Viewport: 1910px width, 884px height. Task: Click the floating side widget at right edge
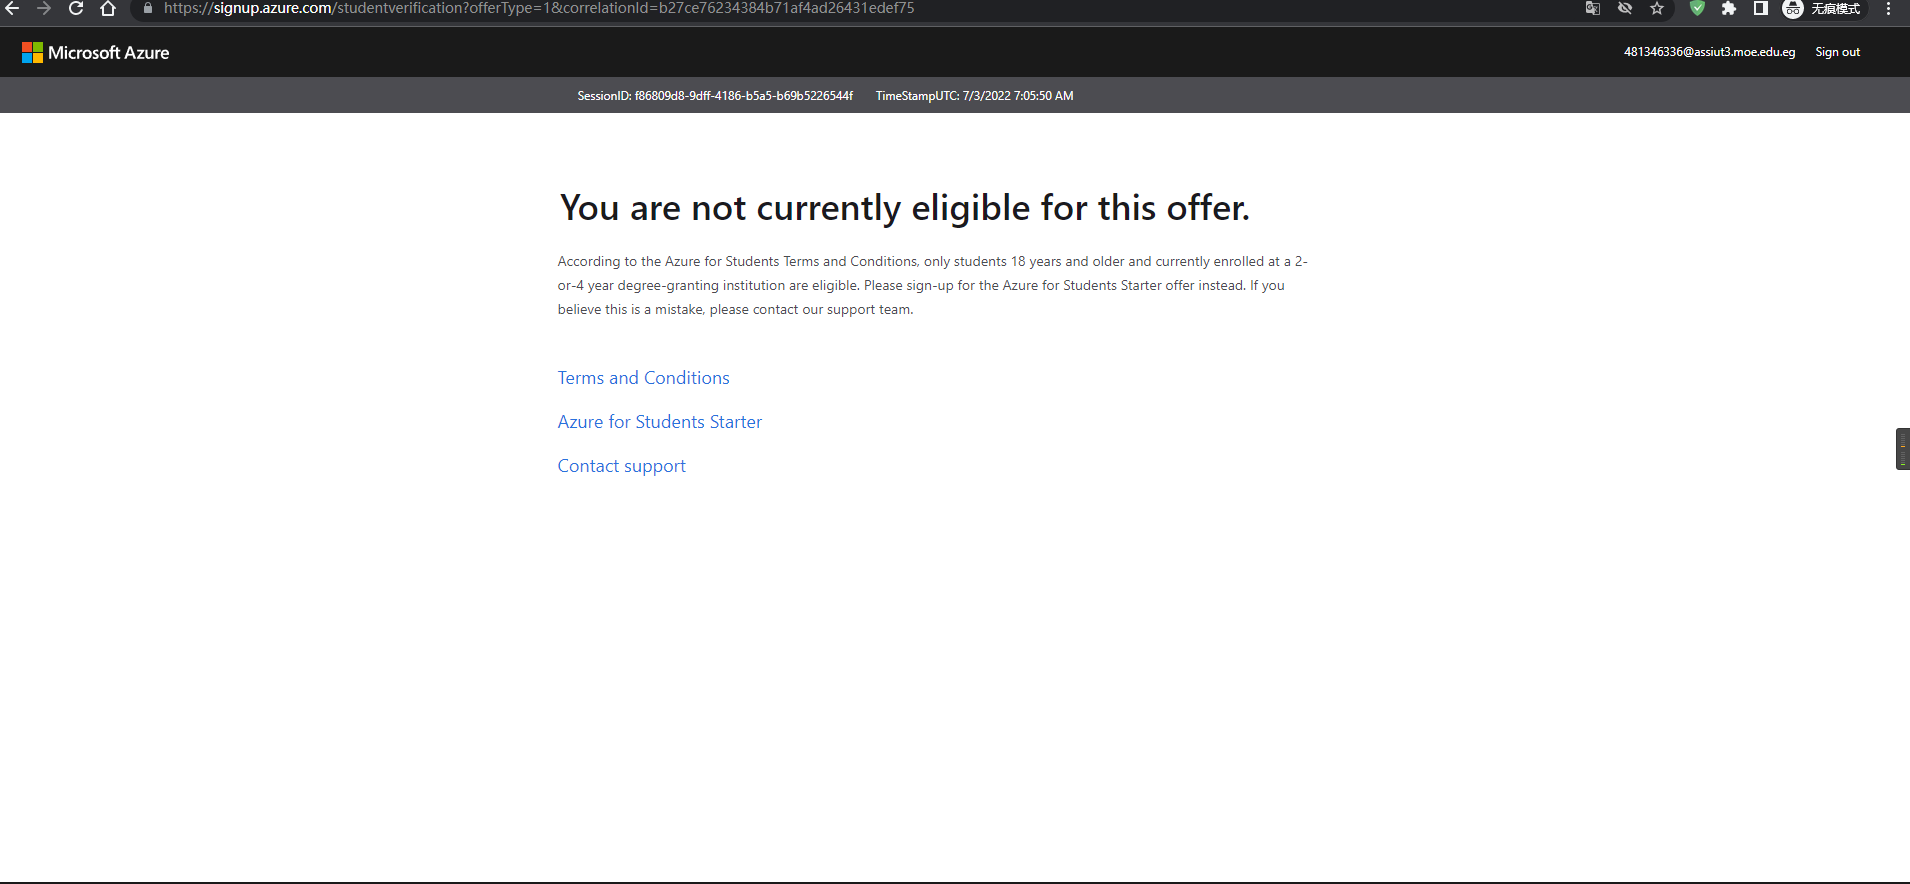(1903, 449)
